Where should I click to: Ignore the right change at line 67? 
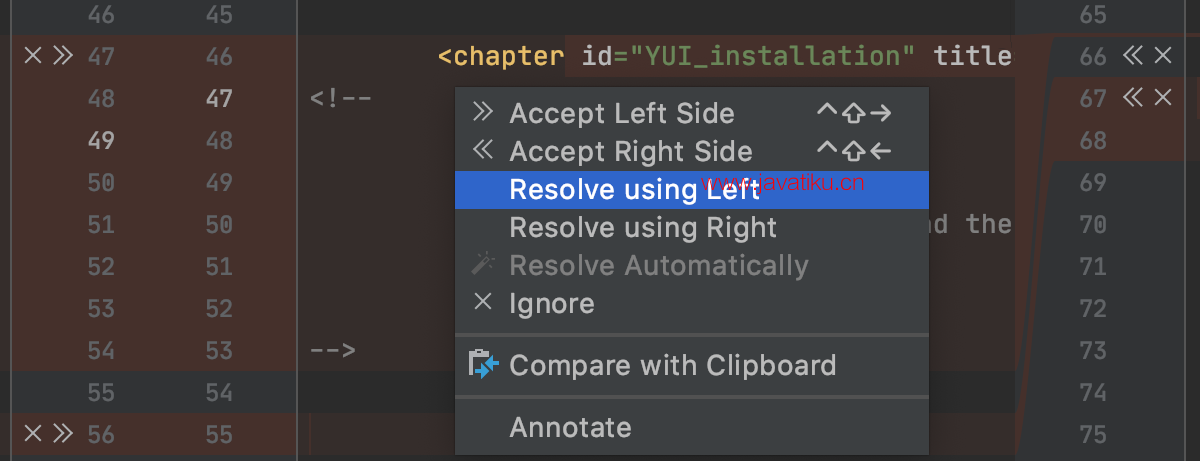click(1162, 98)
